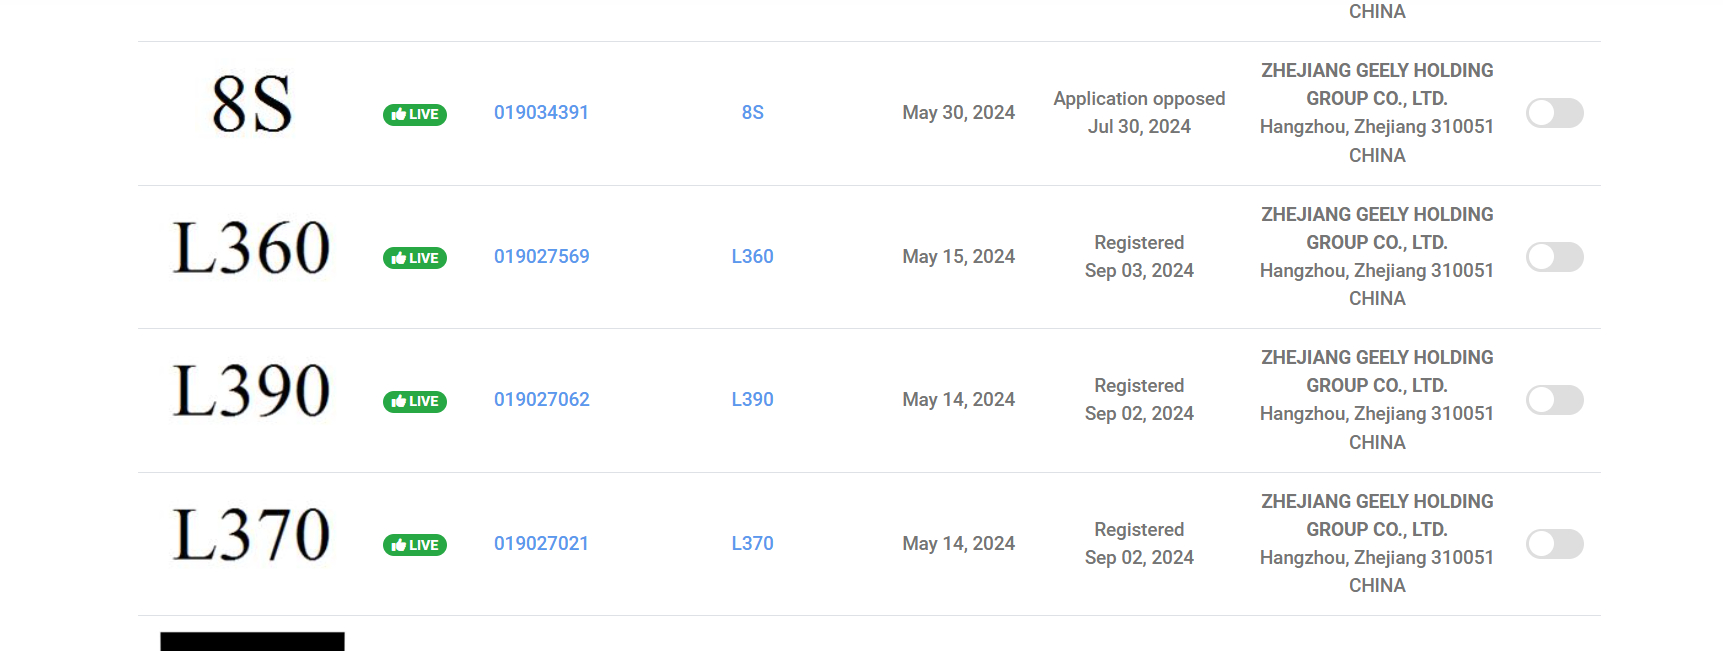1723x651 pixels.
Task: Toggle the L370 row switch
Action: click(1554, 544)
